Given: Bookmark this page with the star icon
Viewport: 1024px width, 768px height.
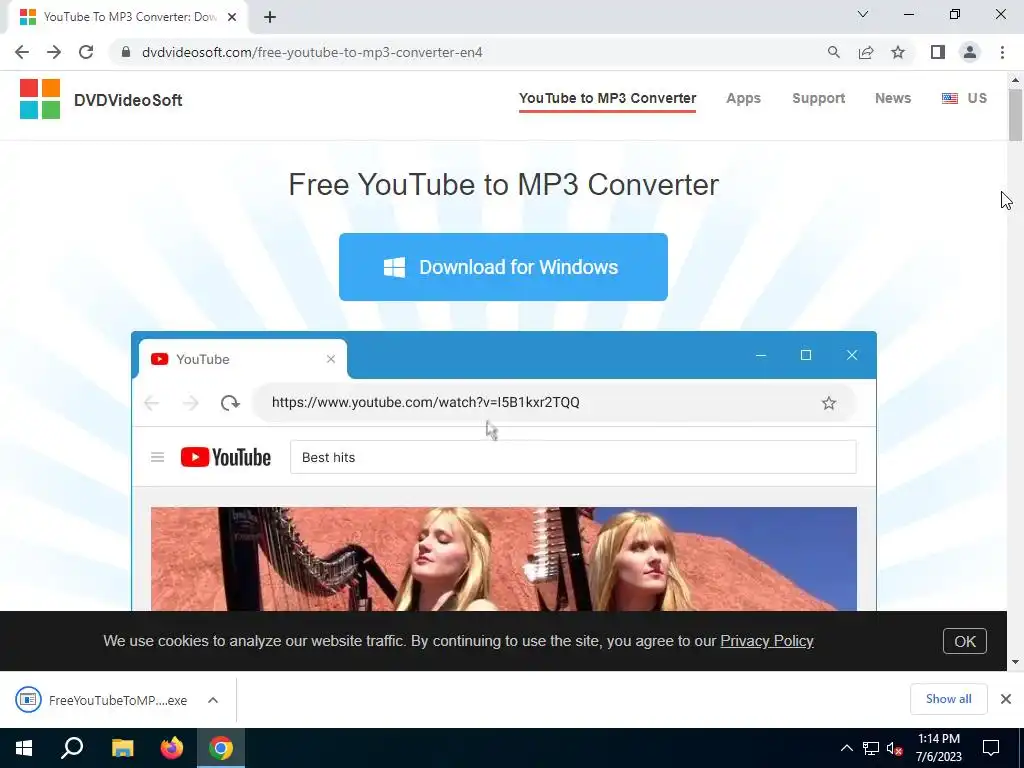Looking at the screenshot, I should click(x=898, y=52).
